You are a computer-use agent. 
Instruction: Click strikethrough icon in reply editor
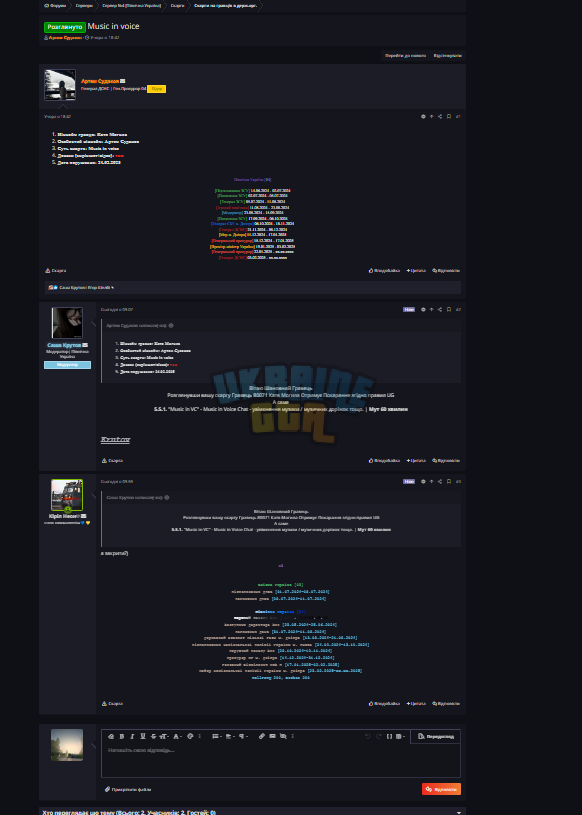153,736
